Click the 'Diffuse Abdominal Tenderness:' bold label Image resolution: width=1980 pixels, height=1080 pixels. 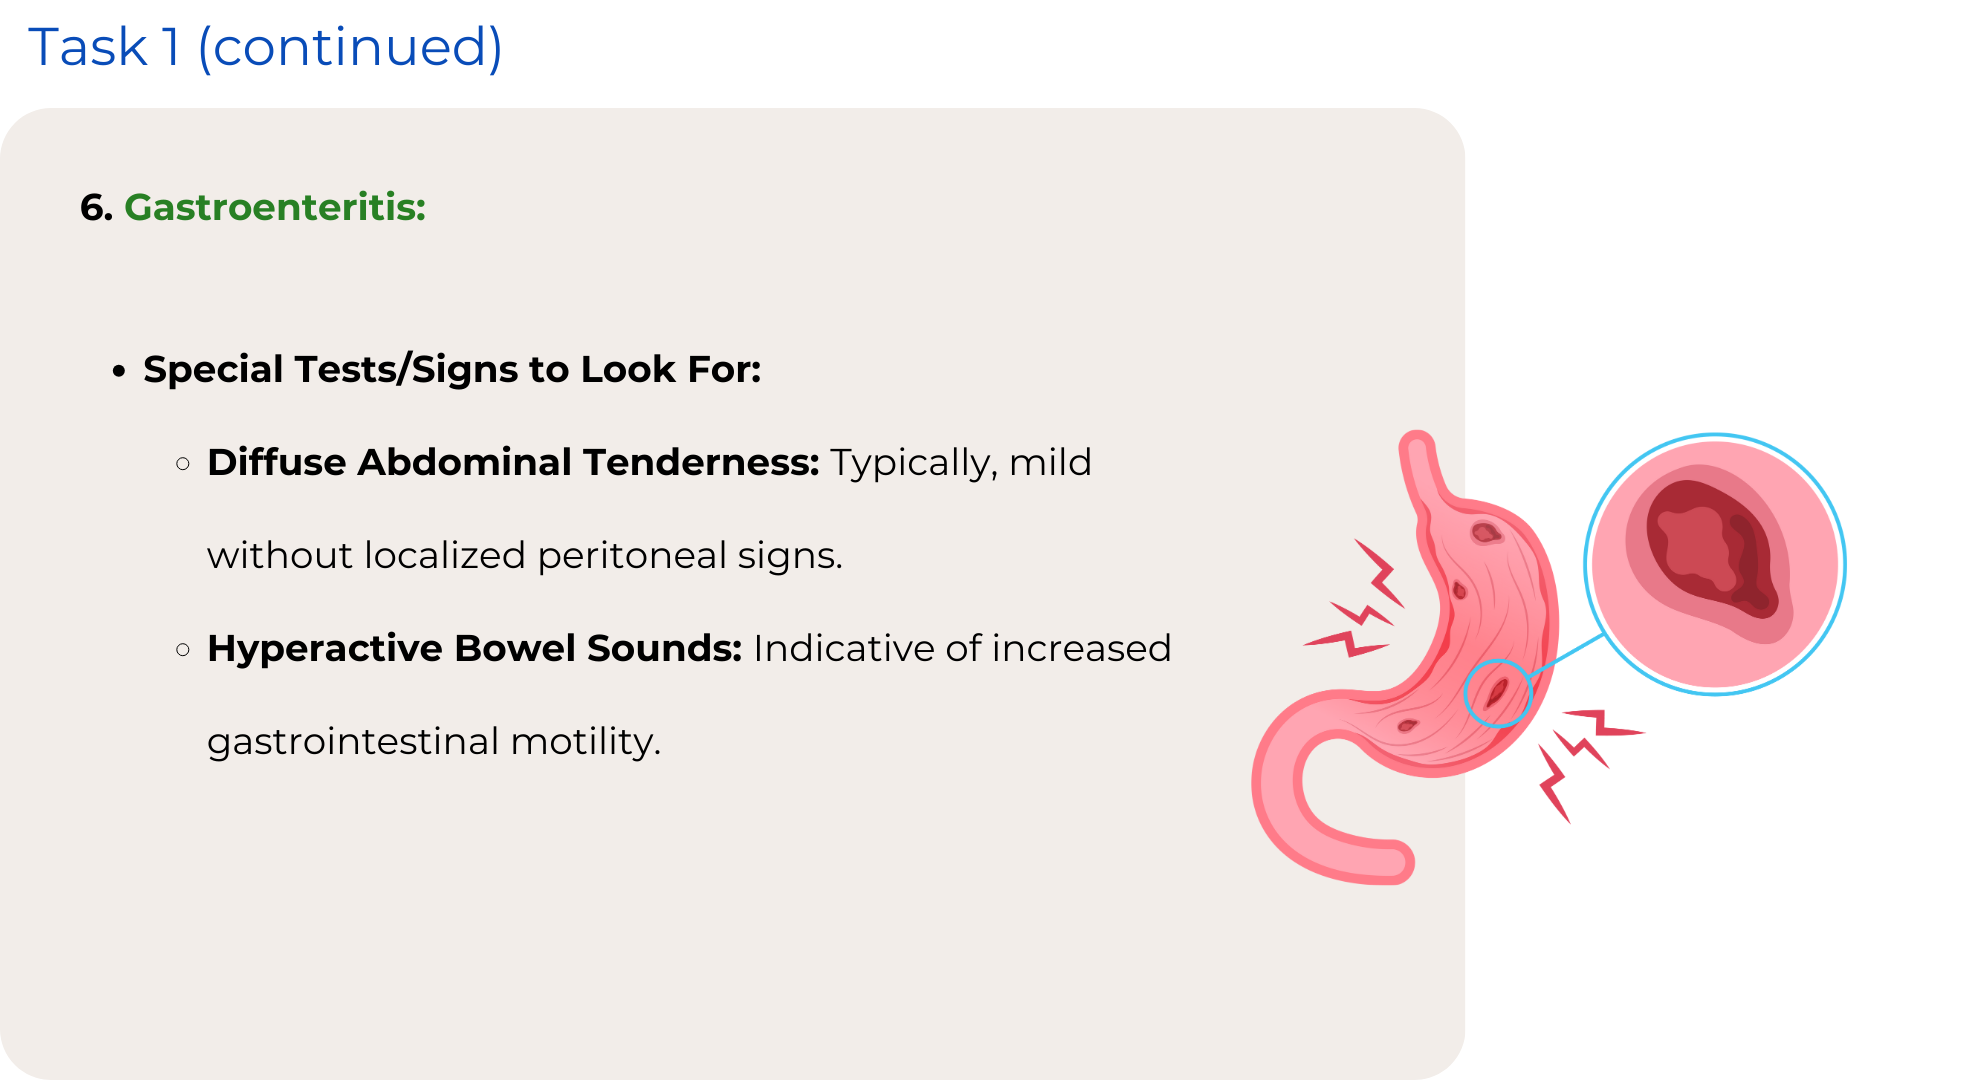pos(513,462)
